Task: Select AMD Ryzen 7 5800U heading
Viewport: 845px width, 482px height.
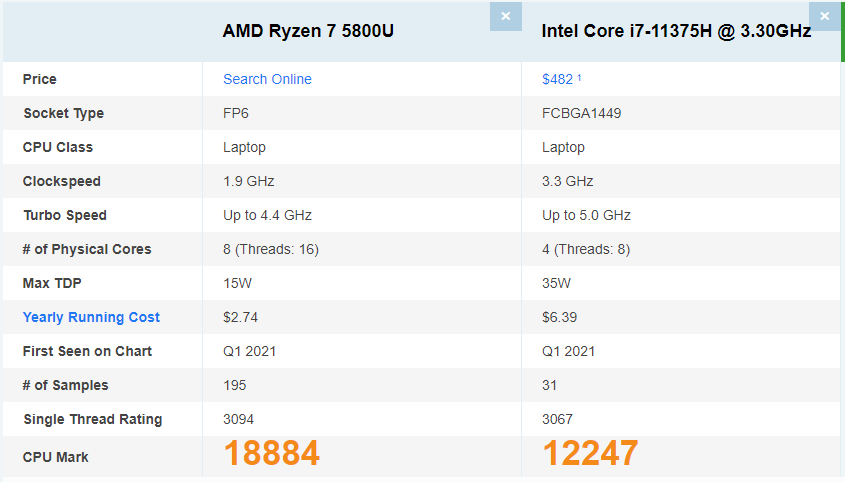Action: [x=308, y=31]
